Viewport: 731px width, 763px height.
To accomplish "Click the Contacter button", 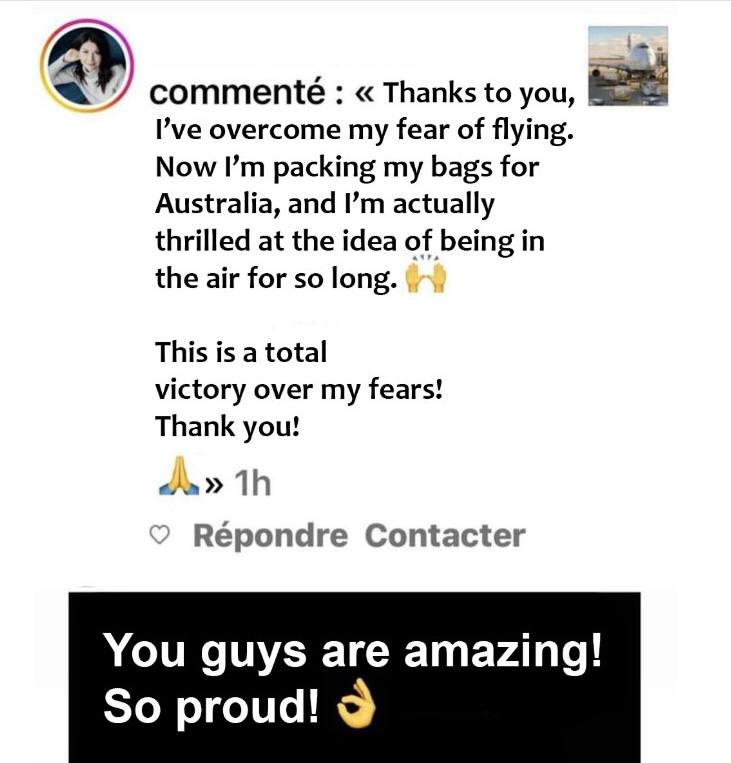I will click(x=444, y=536).
